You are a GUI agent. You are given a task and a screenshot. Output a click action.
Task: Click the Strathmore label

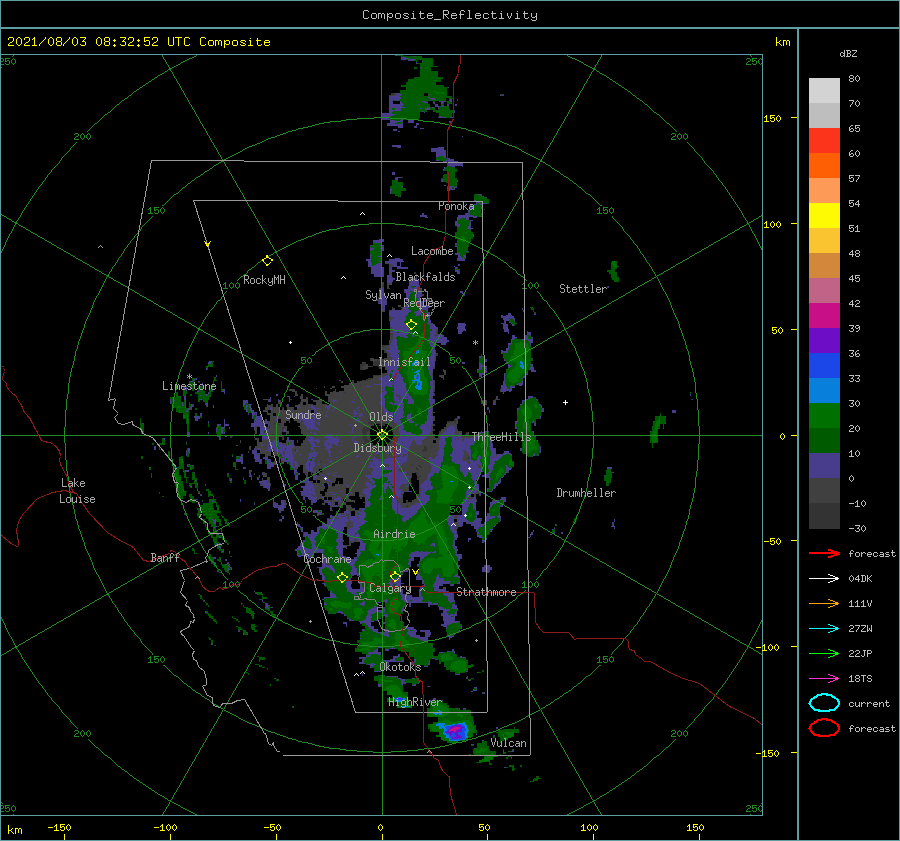(x=486, y=592)
